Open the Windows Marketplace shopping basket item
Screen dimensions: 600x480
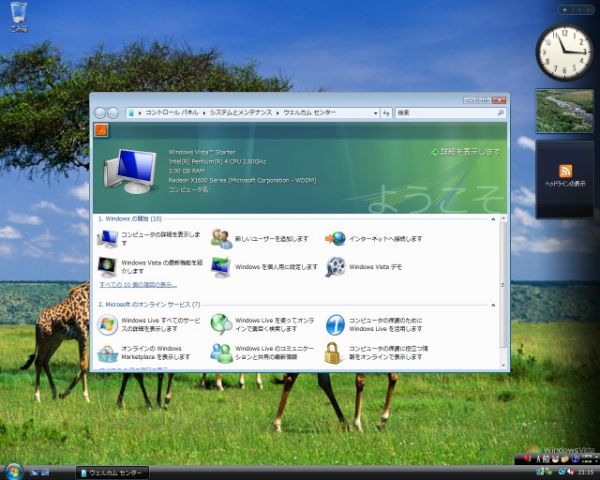pyautogui.click(x=108, y=352)
